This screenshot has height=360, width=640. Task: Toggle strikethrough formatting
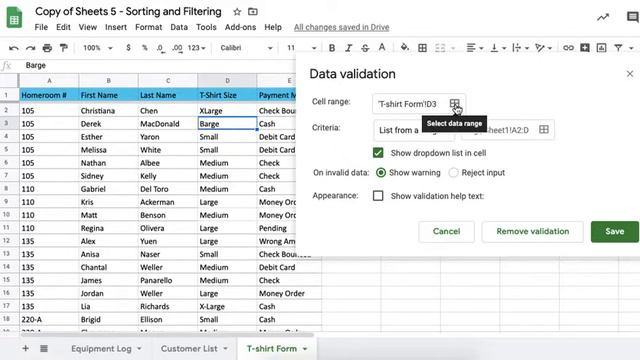(x=365, y=48)
